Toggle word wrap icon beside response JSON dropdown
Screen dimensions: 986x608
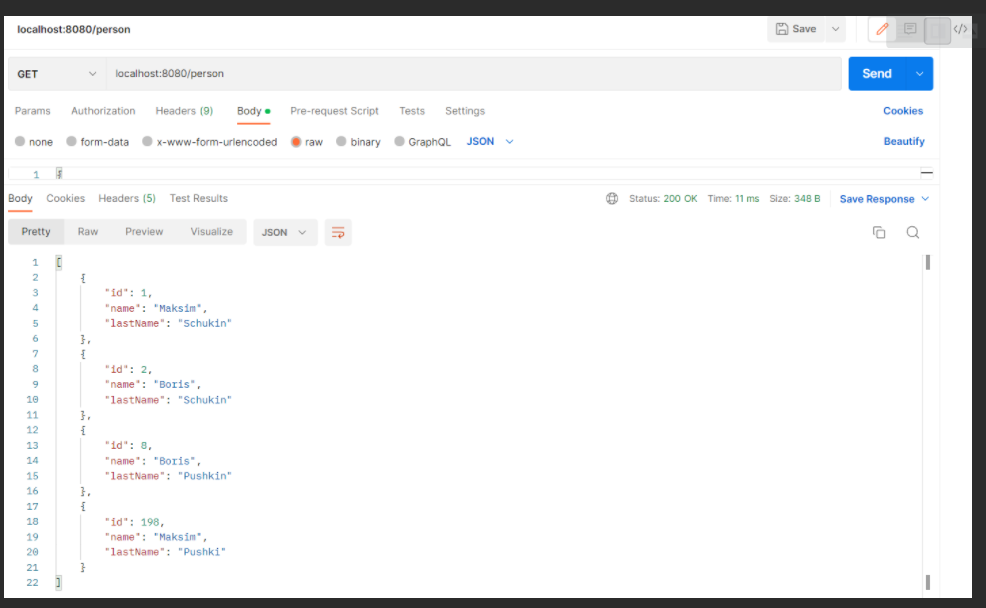(x=338, y=232)
